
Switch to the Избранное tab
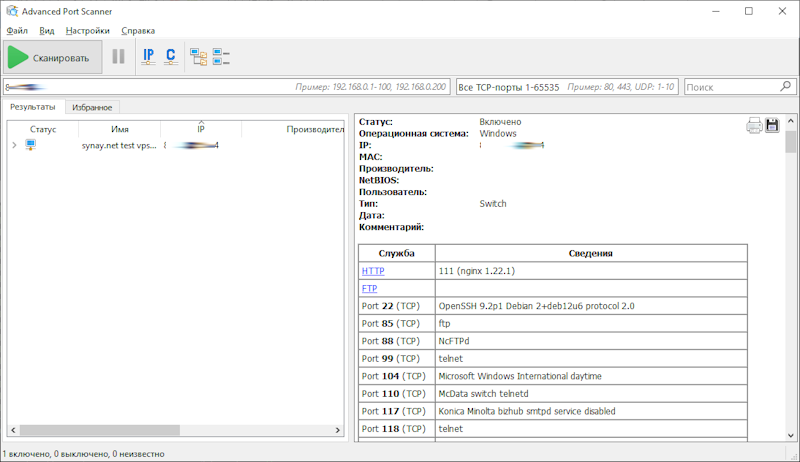(x=92, y=108)
